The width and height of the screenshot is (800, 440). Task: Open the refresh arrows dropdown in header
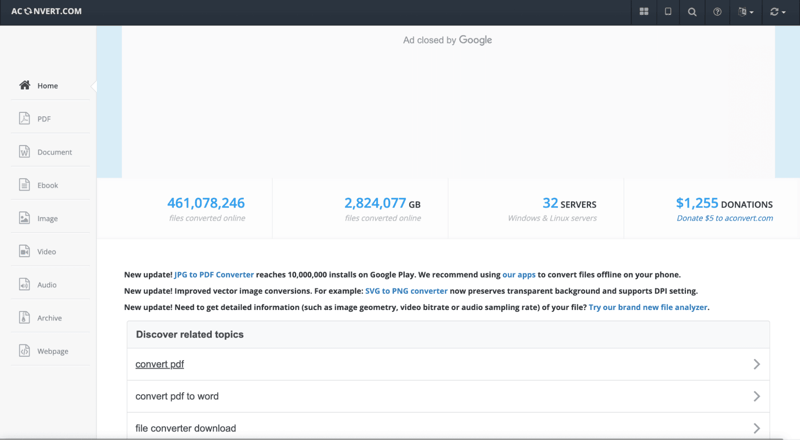[776, 12]
